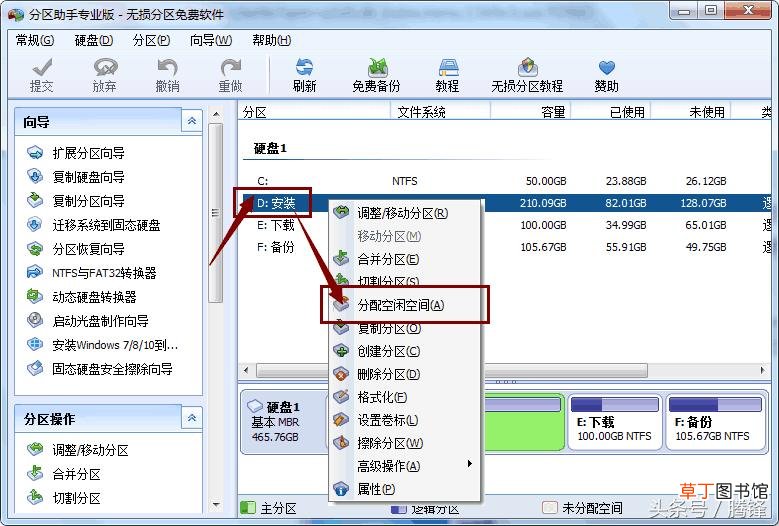The width and height of the screenshot is (779, 526).
Task: Click the 放弃 (discard) toolbar icon
Action: (105, 68)
